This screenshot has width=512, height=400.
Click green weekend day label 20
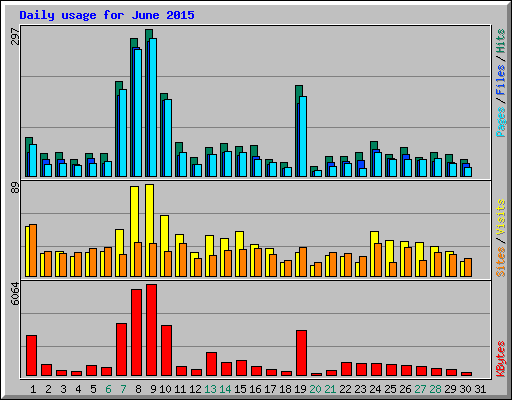tap(315, 389)
